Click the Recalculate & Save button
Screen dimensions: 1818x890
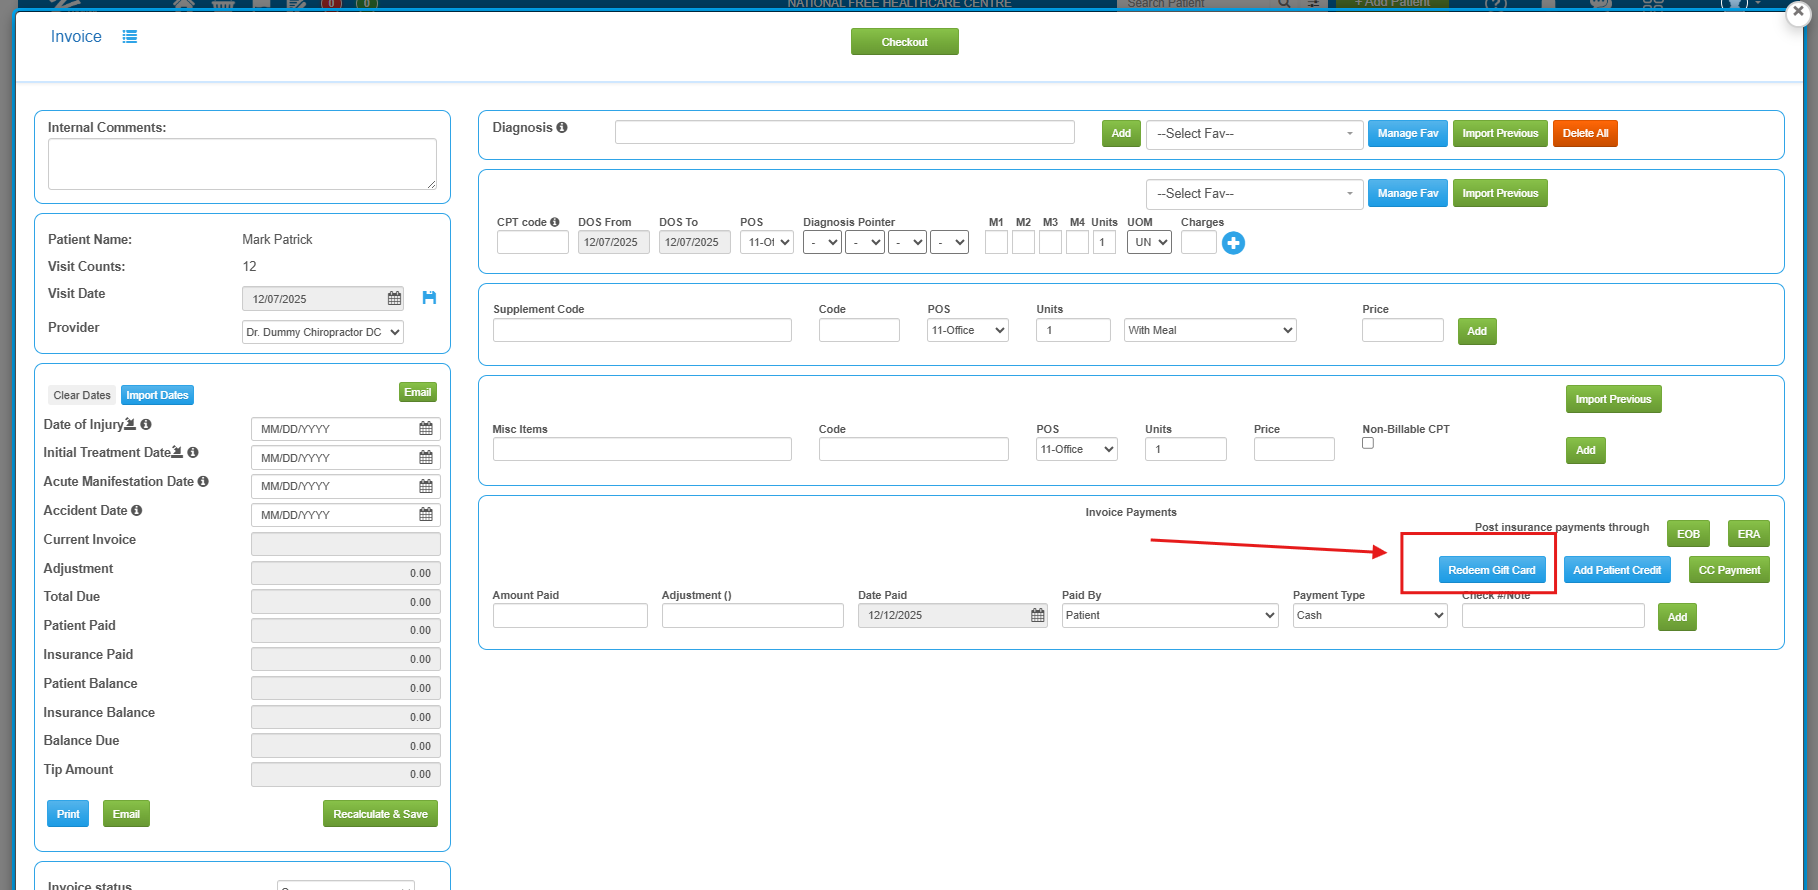(x=380, y=814)
